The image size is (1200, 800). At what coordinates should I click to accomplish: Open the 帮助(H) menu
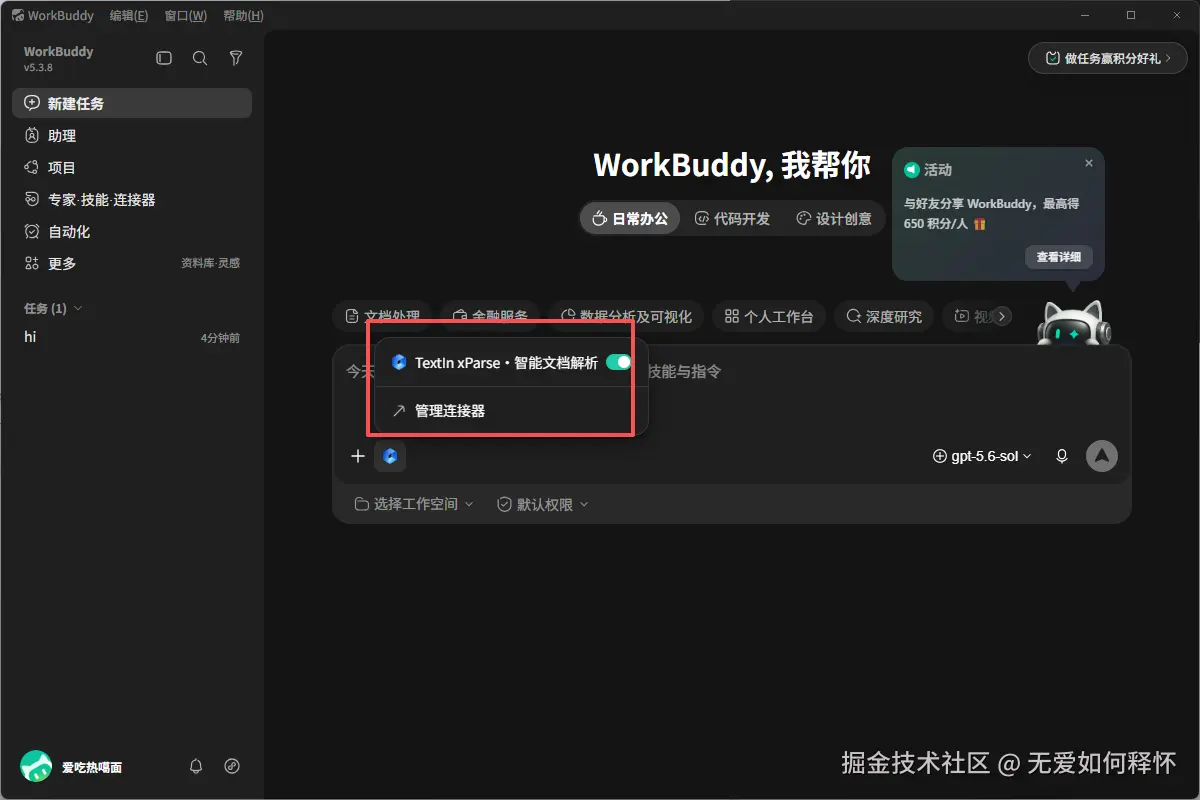[x=244, y=15]
